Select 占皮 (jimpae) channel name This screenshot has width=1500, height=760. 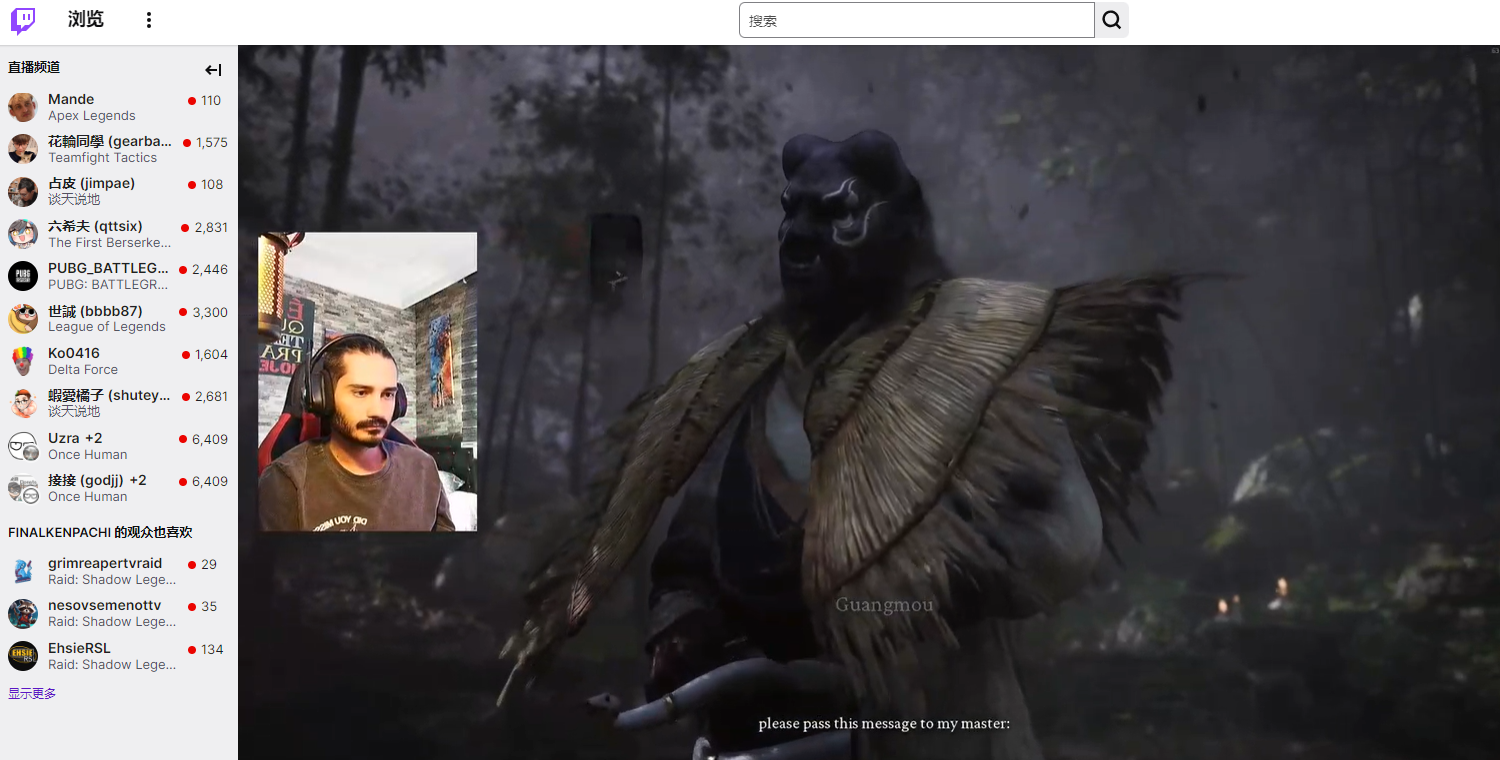click(x=91, y=183)
